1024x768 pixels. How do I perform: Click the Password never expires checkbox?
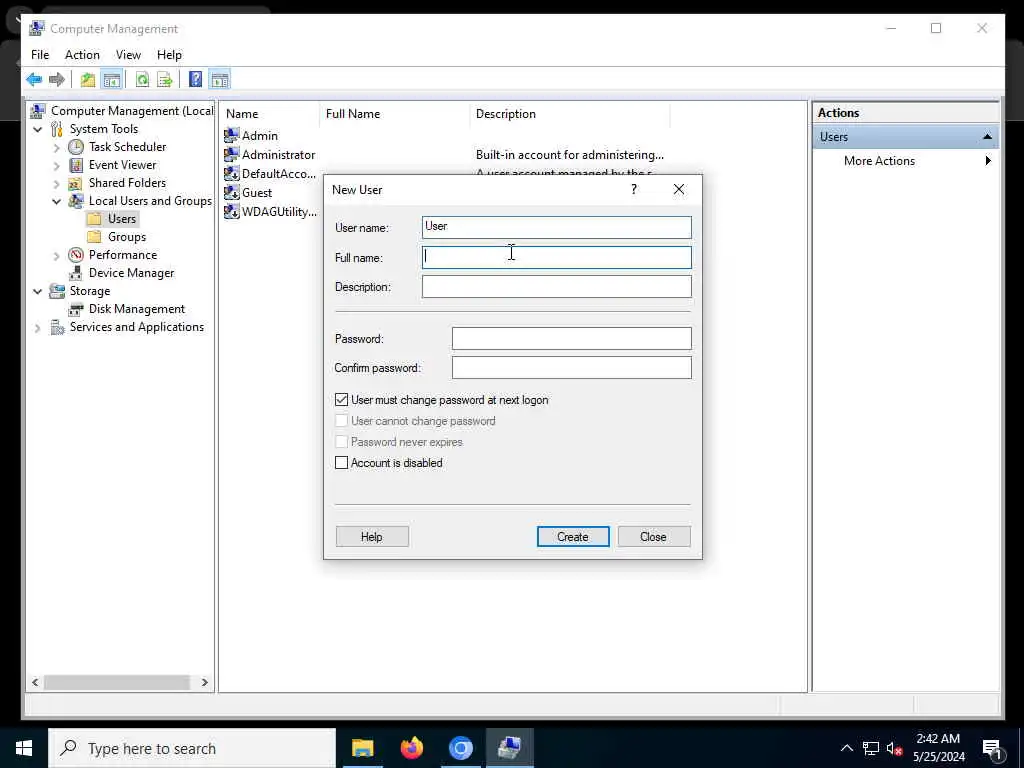342,441
